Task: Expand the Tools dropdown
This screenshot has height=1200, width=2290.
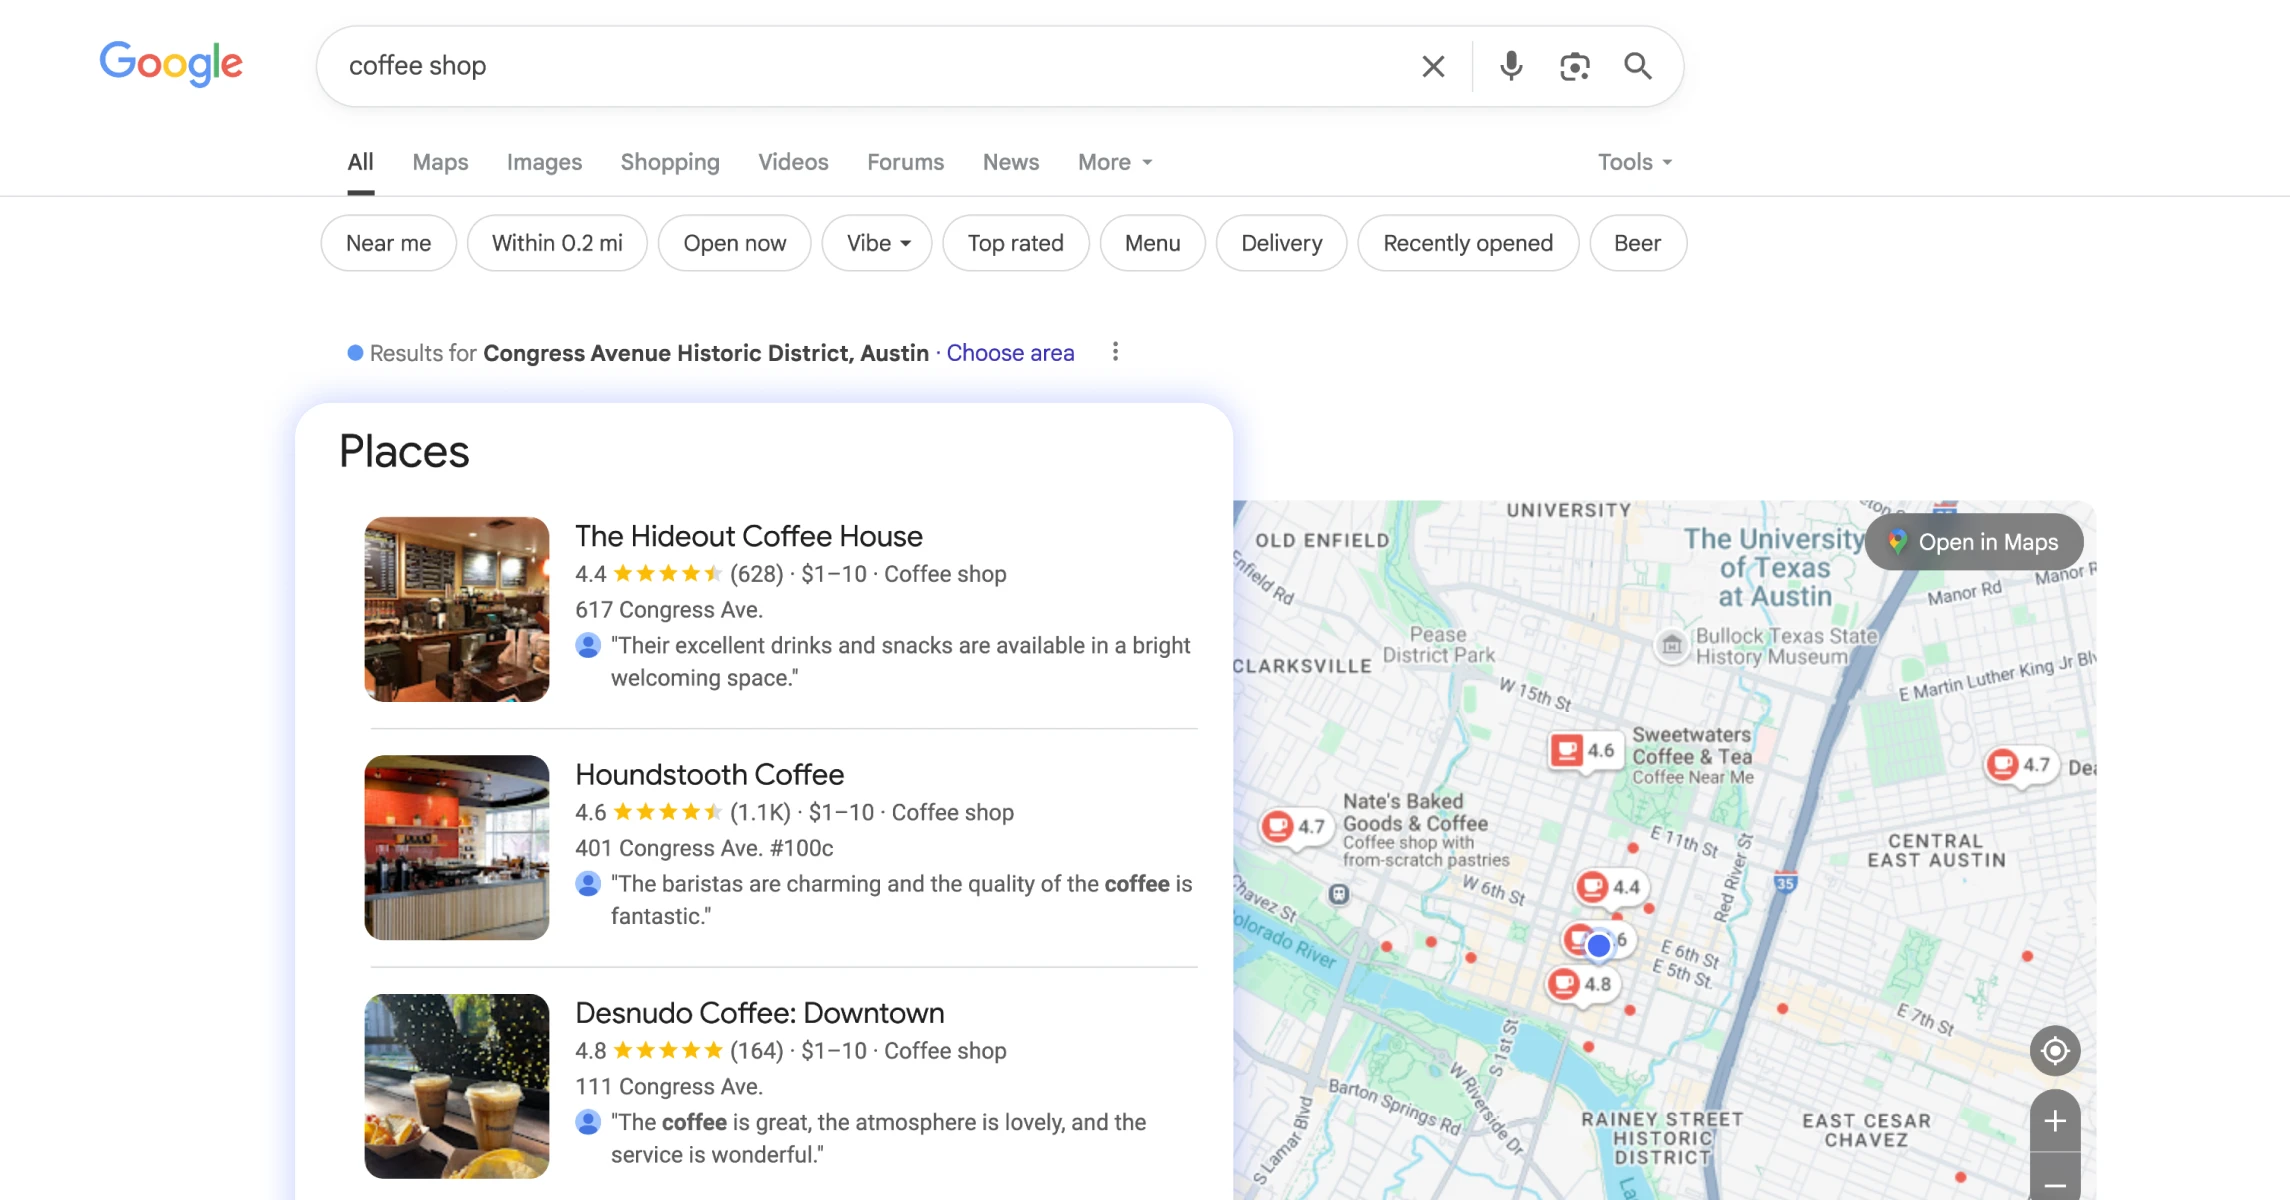Action: tap(1634, 162)
